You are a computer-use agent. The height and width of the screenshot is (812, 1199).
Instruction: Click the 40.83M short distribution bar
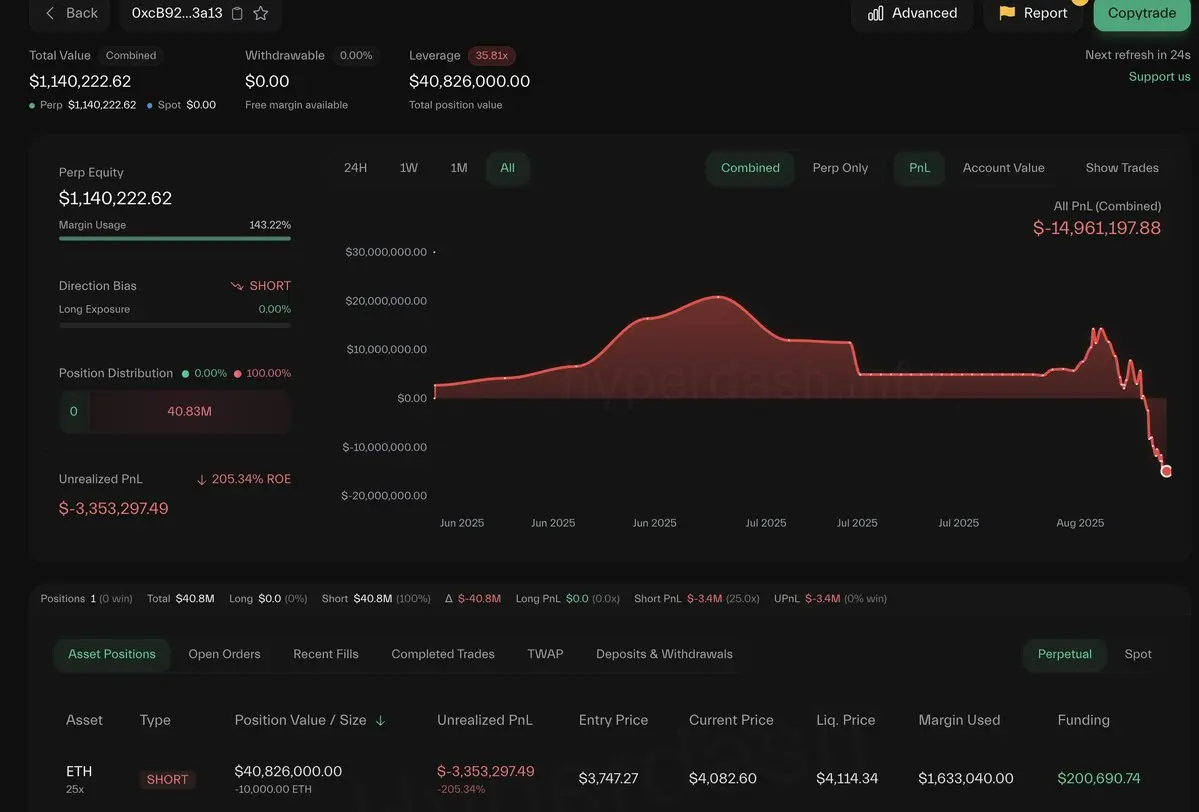[x=190, y=411]
